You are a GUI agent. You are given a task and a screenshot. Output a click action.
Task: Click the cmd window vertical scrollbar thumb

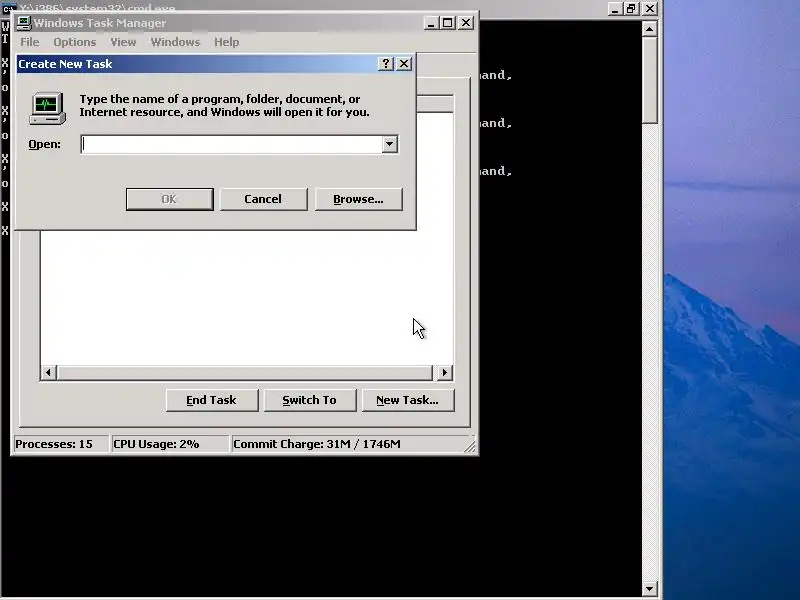(x=649, y=80)
